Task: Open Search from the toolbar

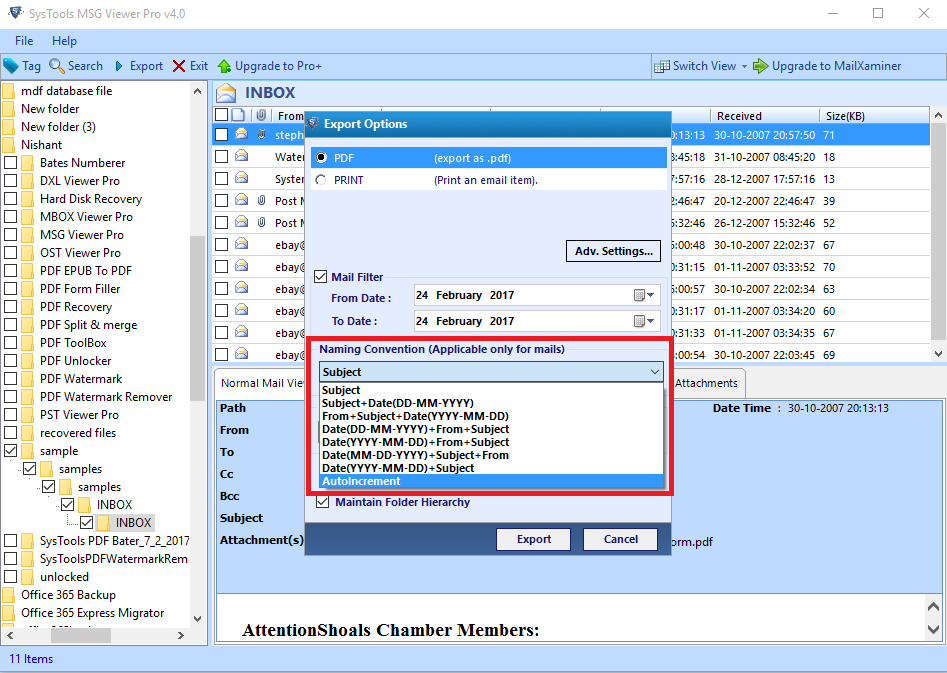Action: 76,65
